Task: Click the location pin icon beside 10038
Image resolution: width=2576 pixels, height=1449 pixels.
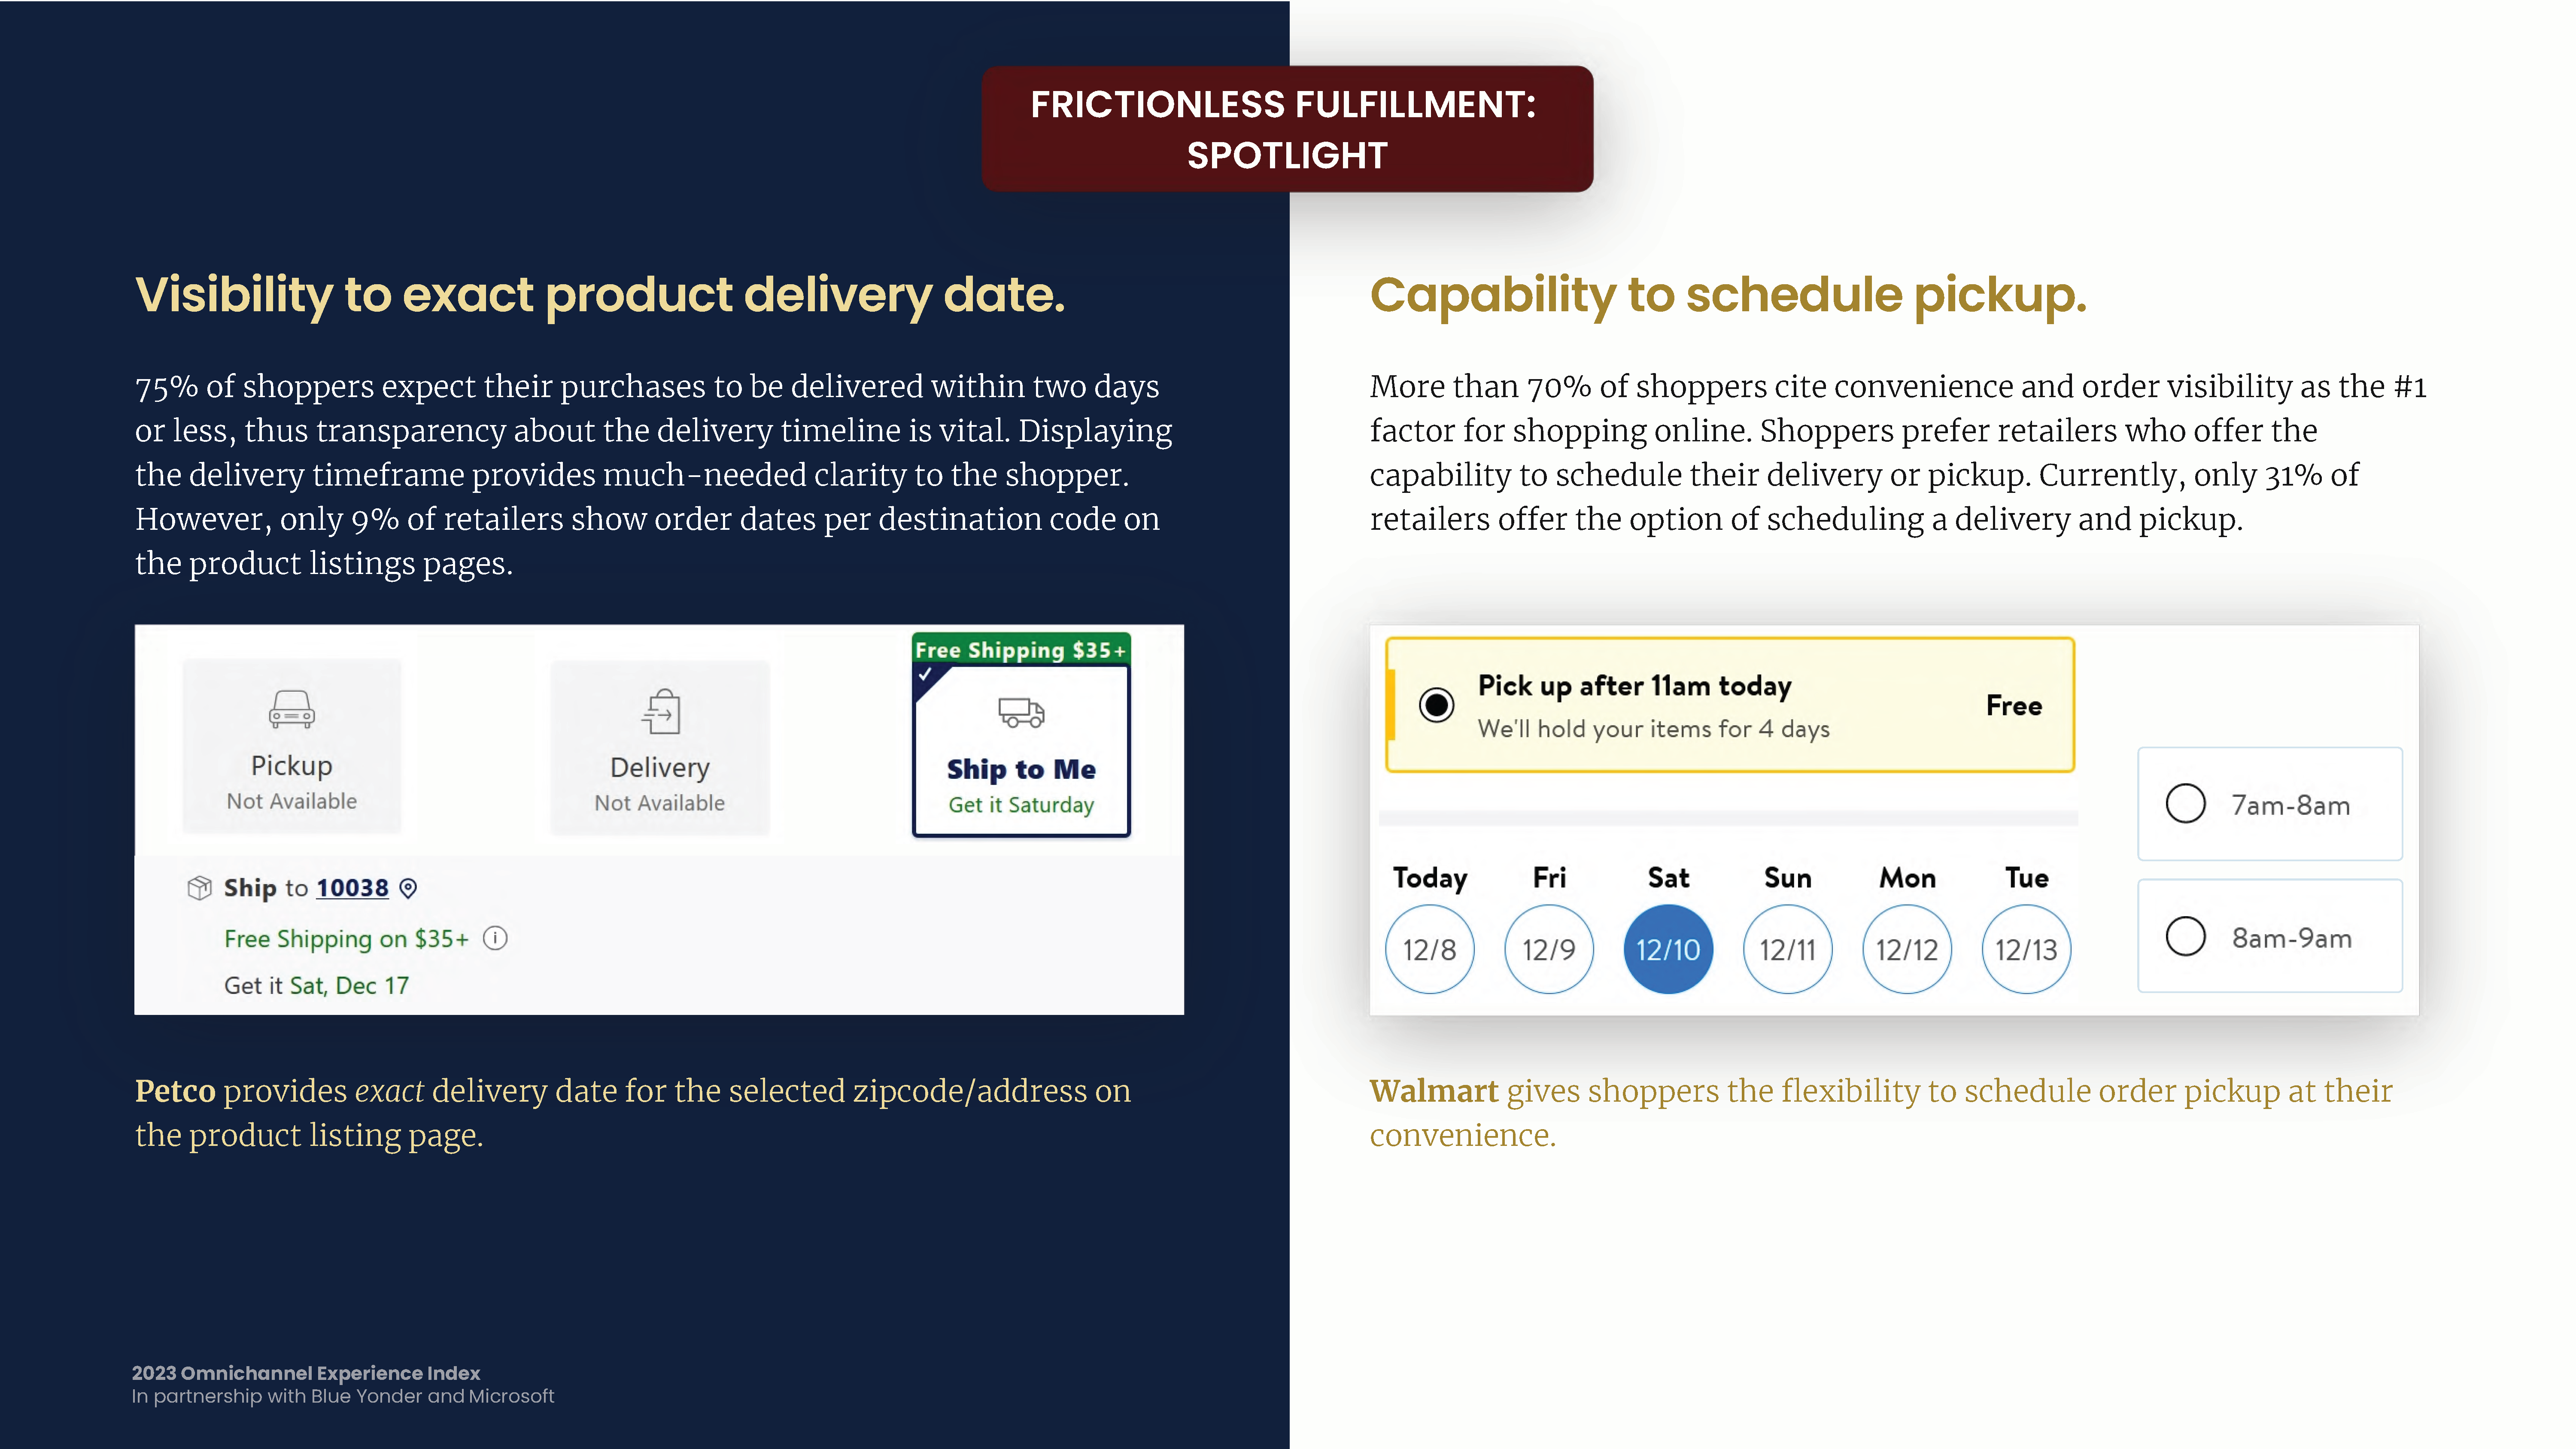Action: click(x=408, y=888)
